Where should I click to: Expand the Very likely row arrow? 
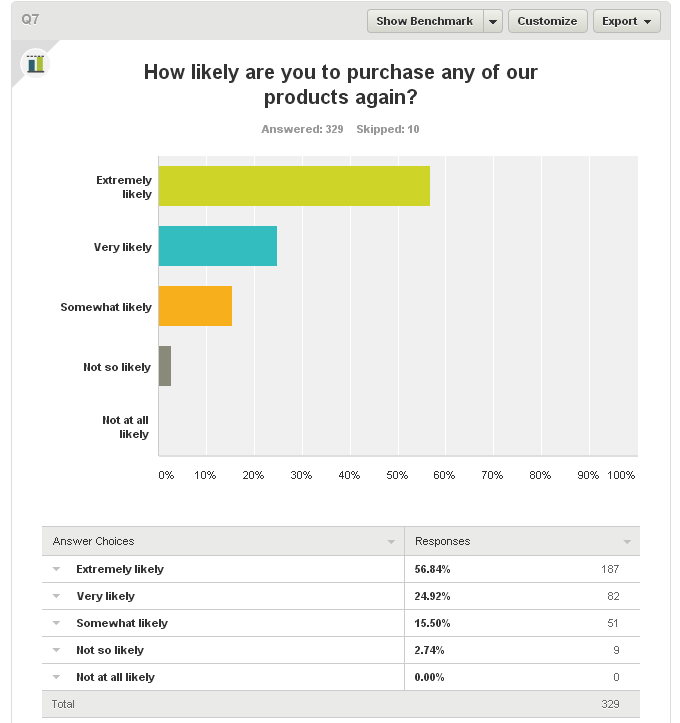(56, 596)
